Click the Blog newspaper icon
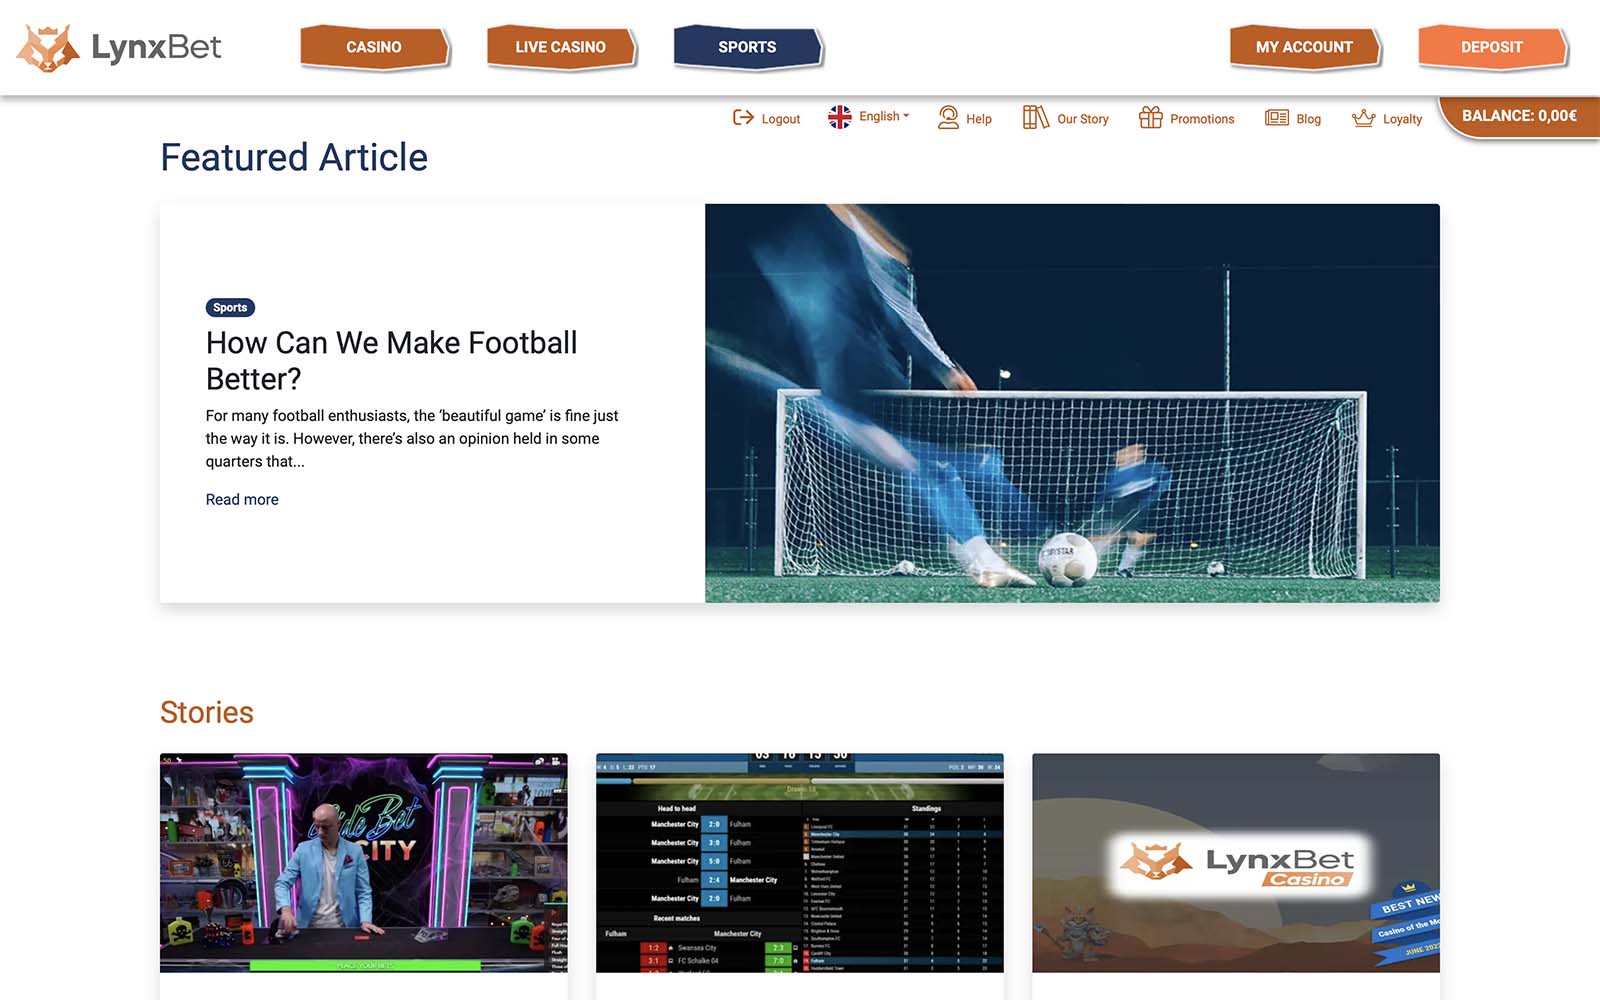Image resolution: width=1600 pixels, height=1000 pixels. [1277, 118]
